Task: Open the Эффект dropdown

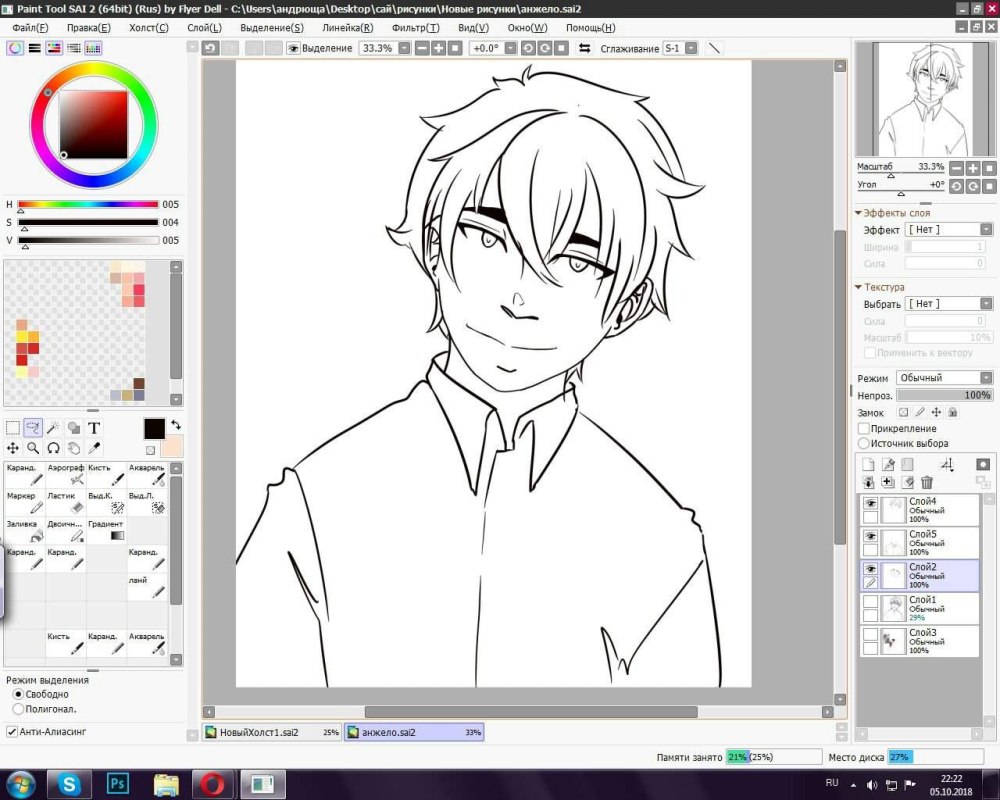Action: click(948, 230)
